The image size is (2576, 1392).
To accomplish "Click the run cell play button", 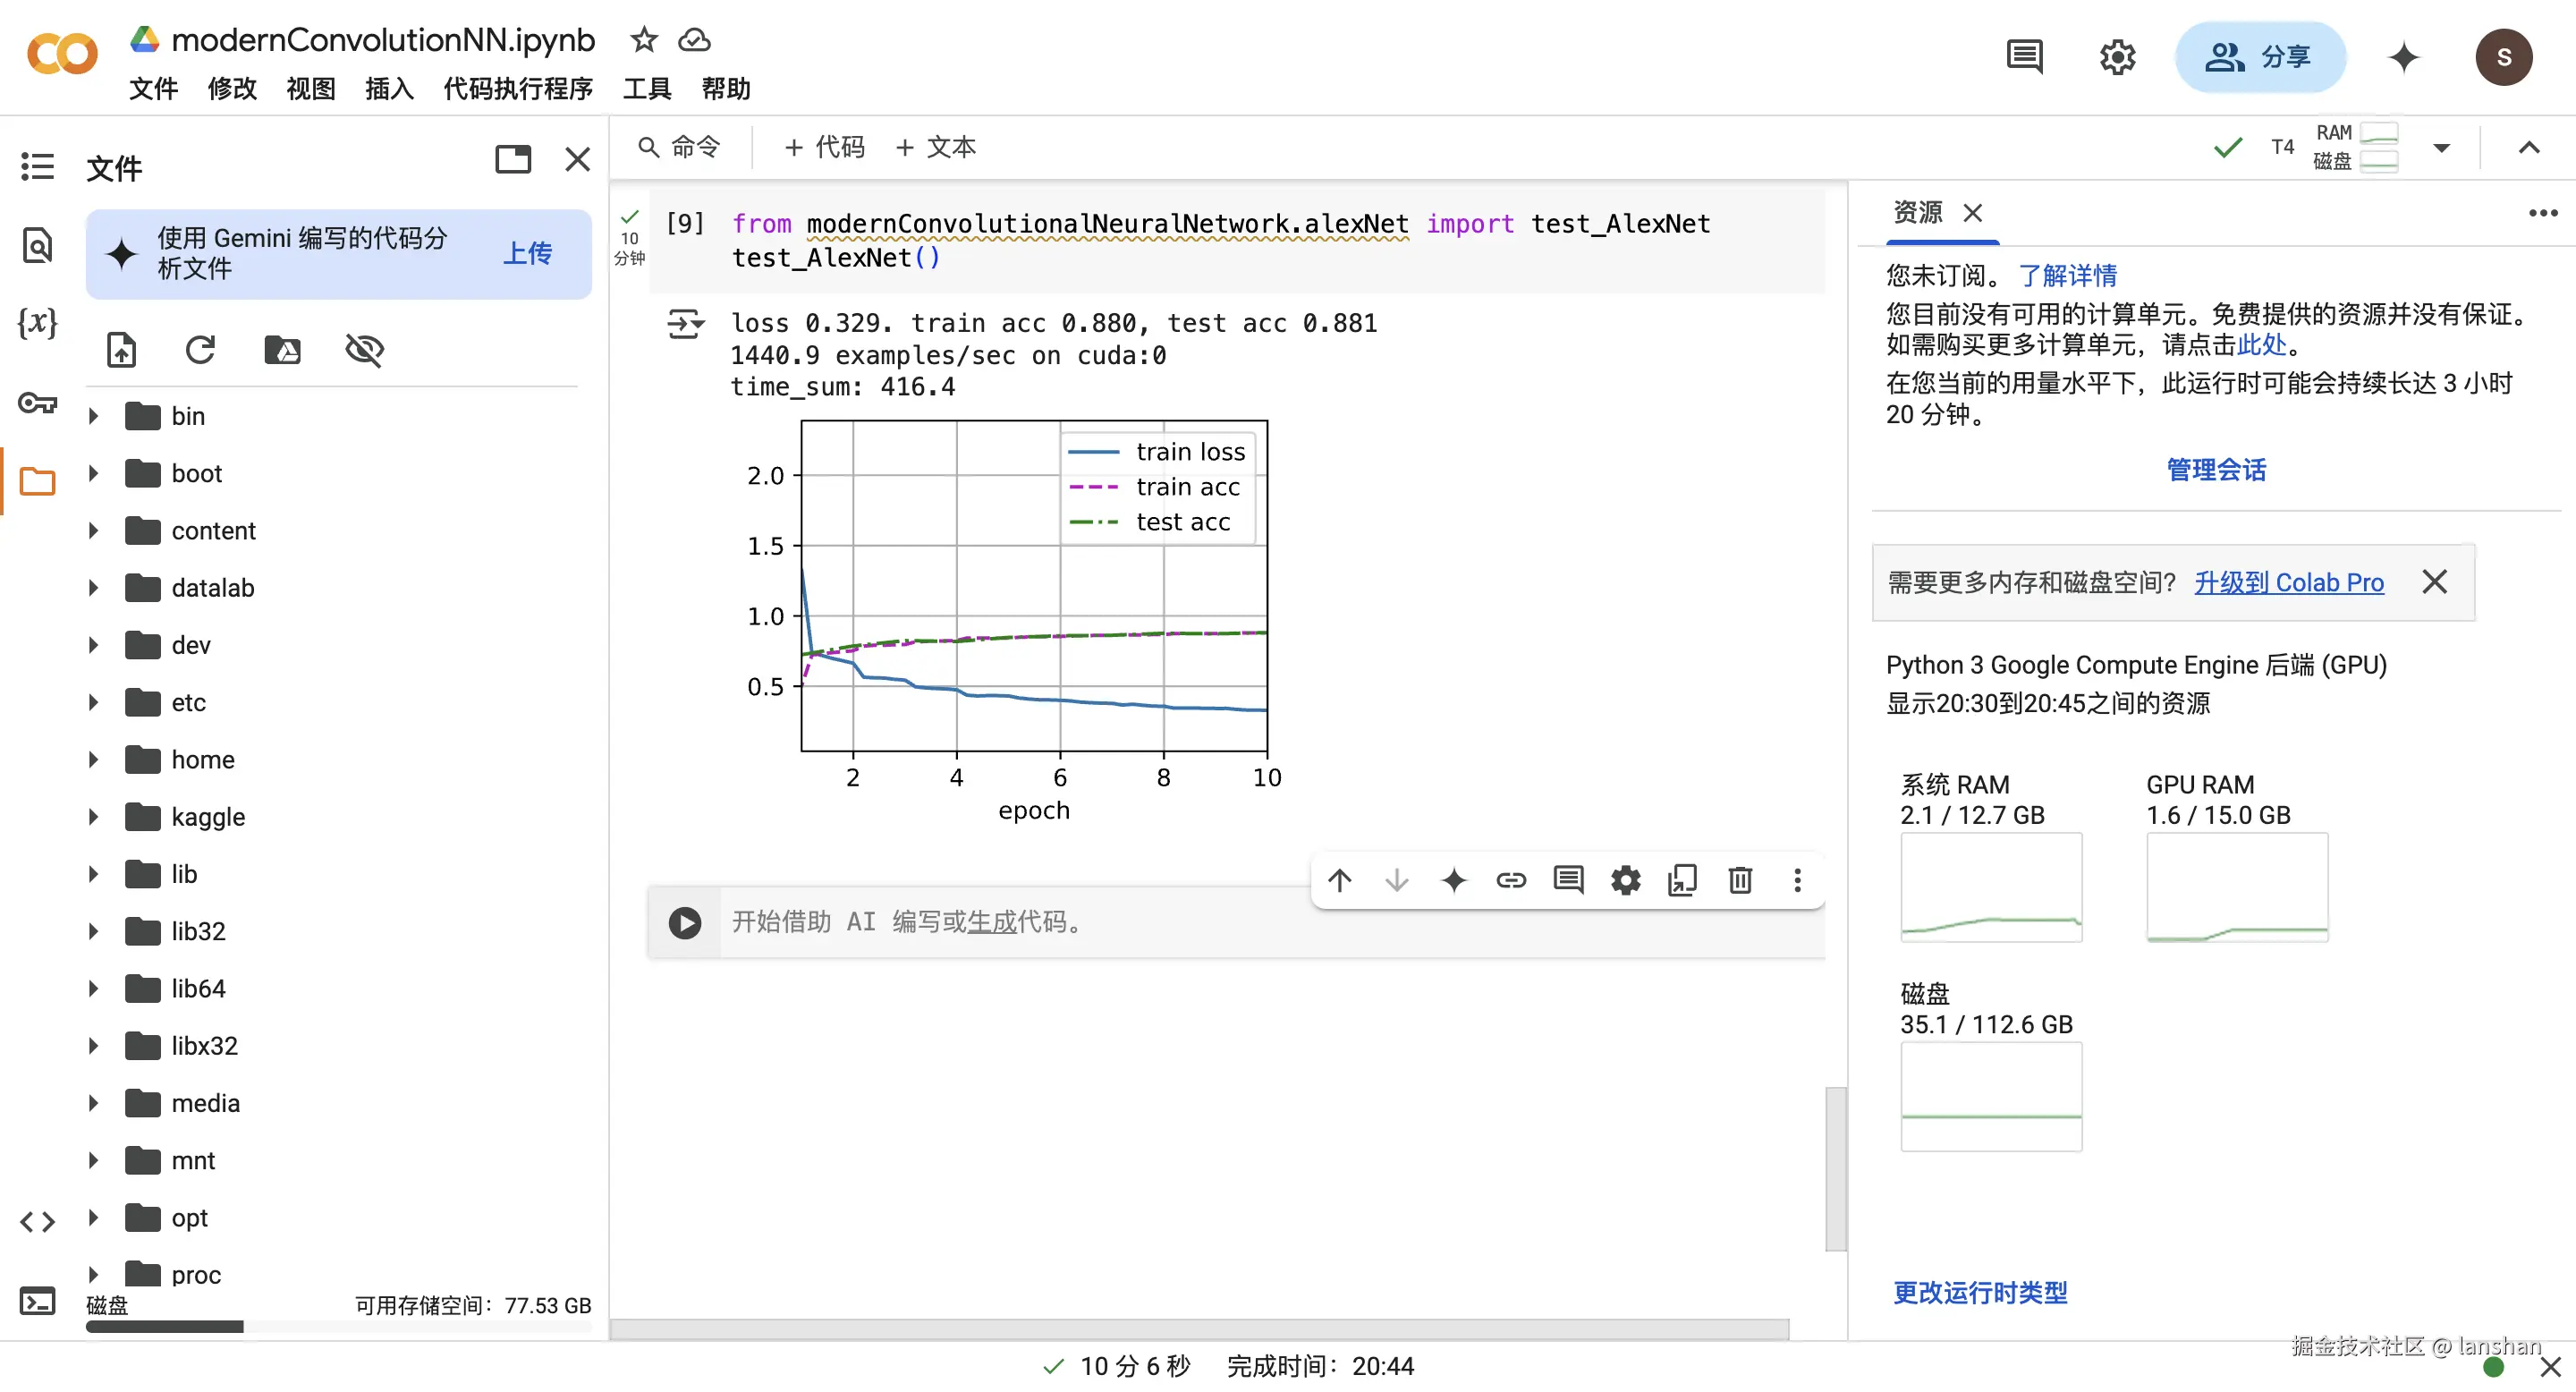I will [x=684, y=922].
